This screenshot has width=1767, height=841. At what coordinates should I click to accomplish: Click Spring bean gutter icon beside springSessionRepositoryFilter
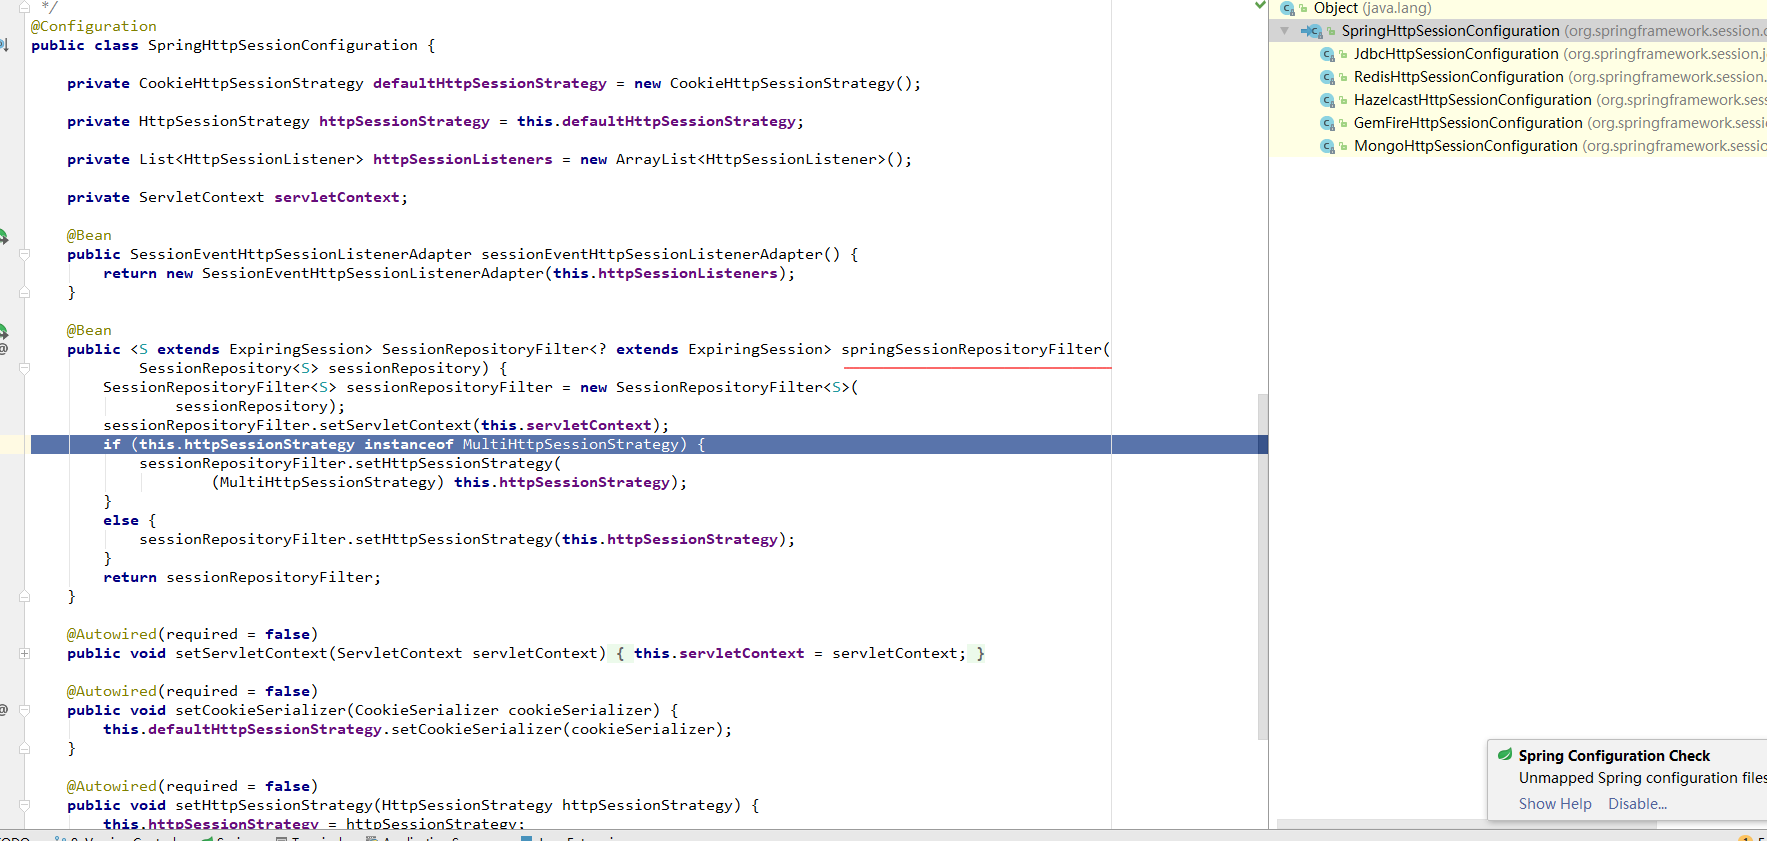tap(3, 331)
